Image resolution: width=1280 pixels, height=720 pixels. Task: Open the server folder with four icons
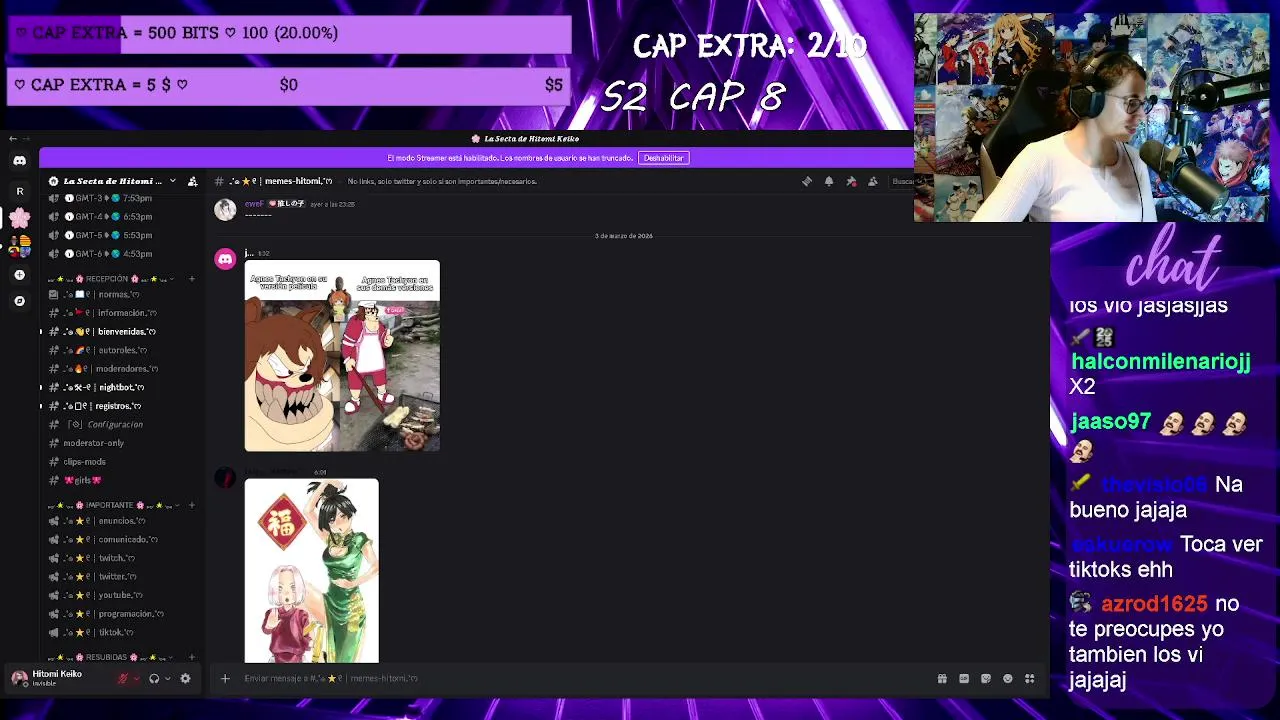click(x=19, y=246)
